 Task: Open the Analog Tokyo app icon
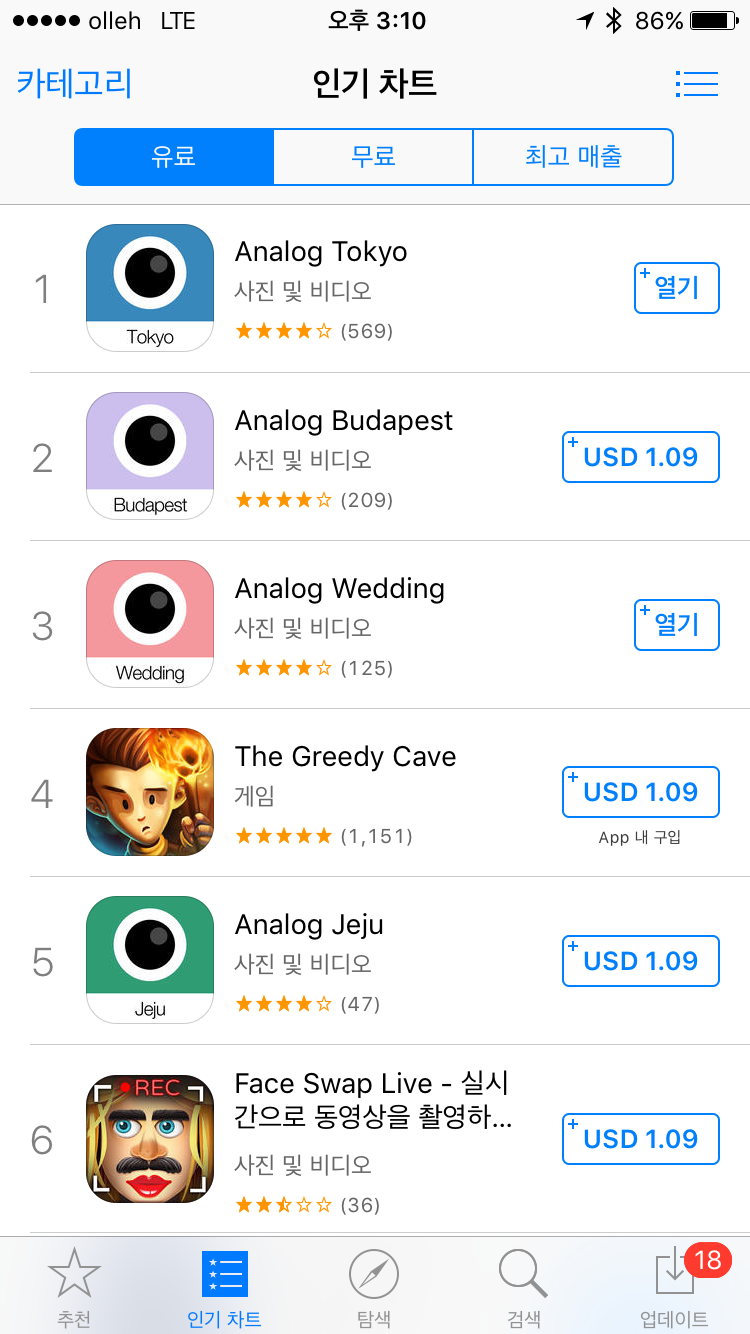tap(150, 288)
